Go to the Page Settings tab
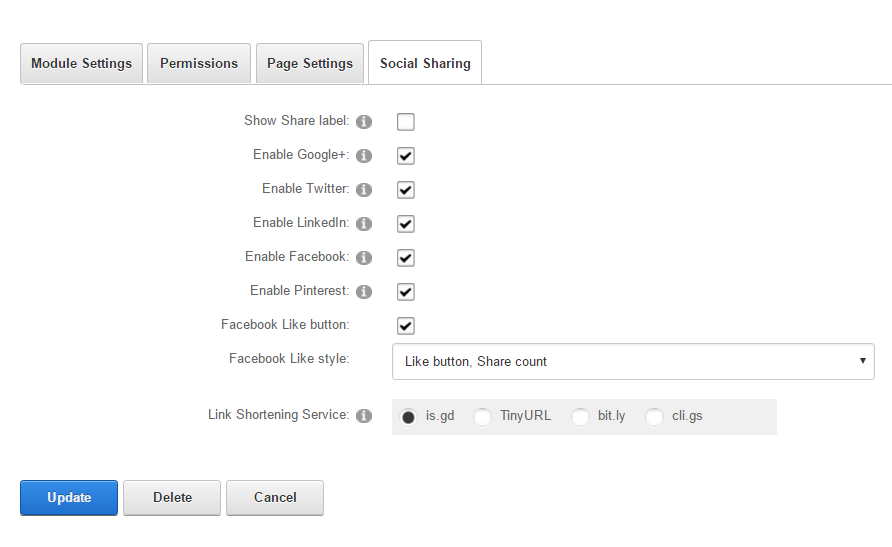Screen dimensions: 892x547 click(310, 63)
